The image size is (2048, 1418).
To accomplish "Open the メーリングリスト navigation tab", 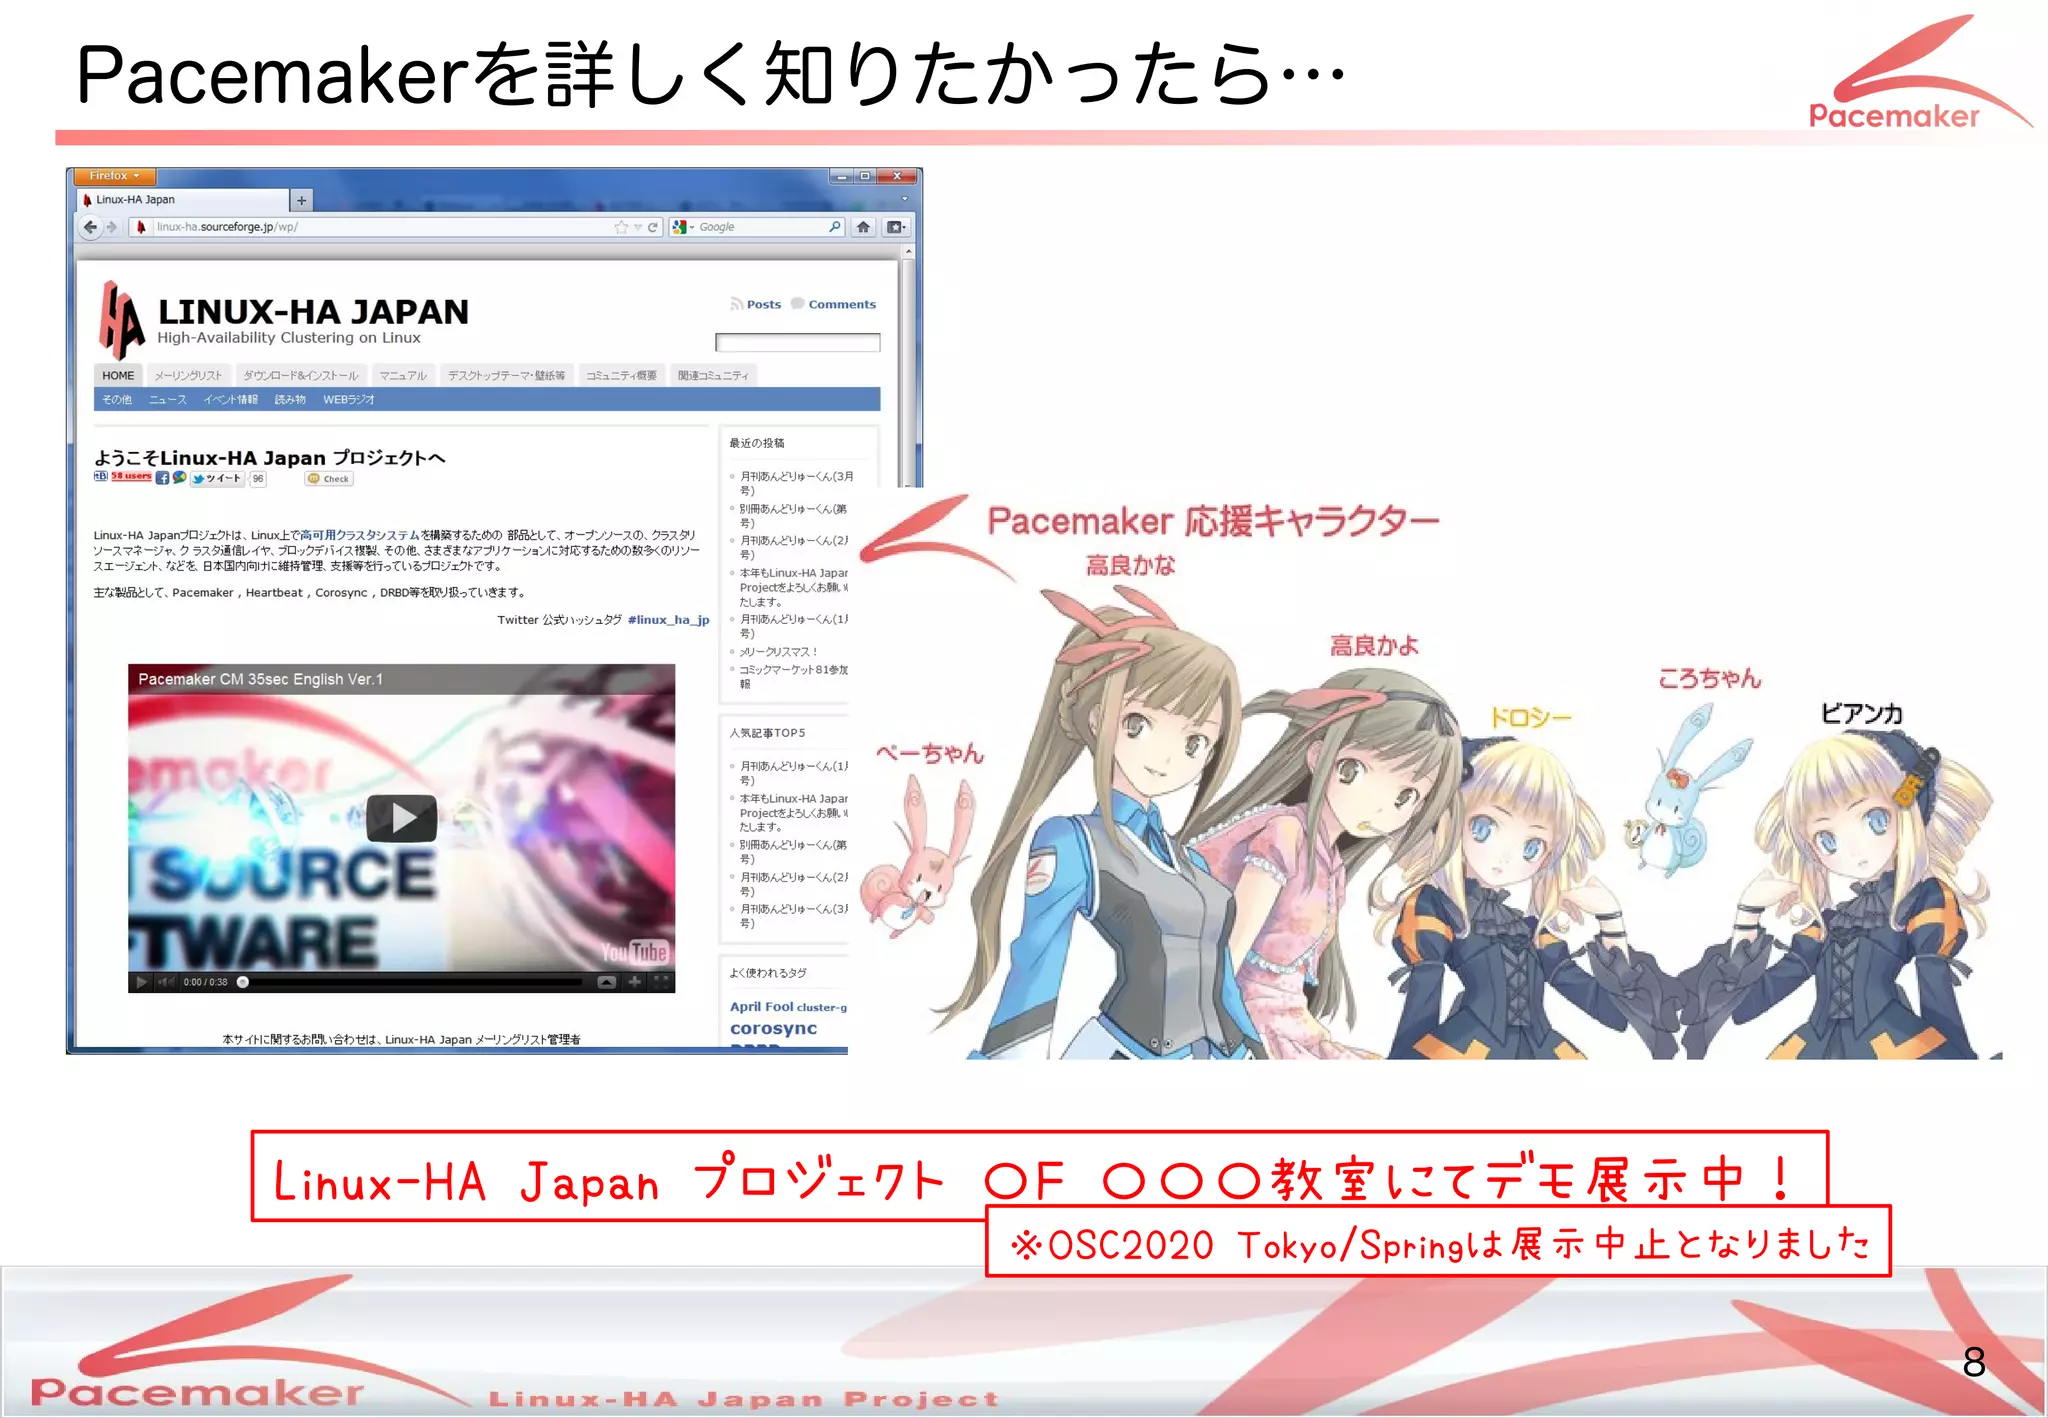I will (188, 375).
